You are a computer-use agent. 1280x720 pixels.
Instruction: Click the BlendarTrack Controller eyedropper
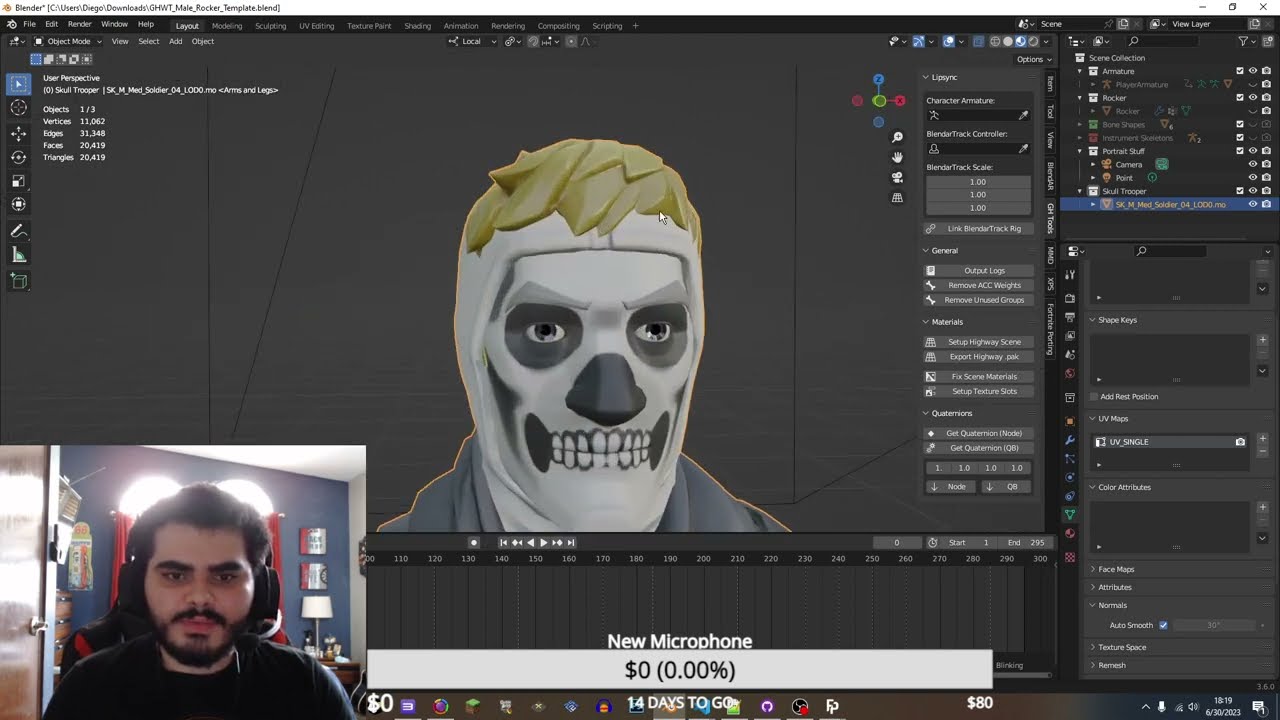pos(1023,149)
